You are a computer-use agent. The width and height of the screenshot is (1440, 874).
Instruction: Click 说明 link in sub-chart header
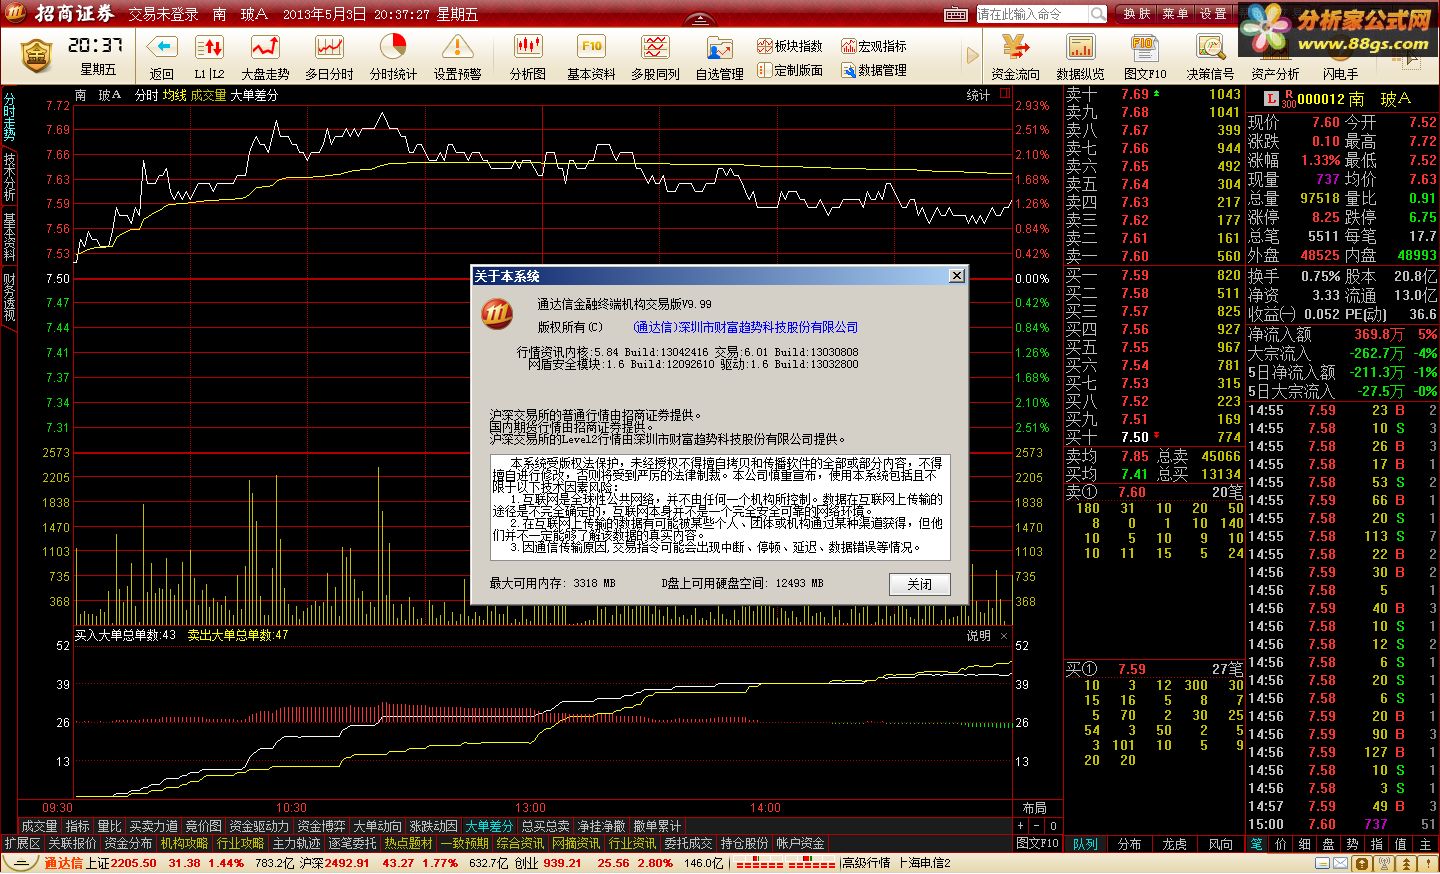978,635
